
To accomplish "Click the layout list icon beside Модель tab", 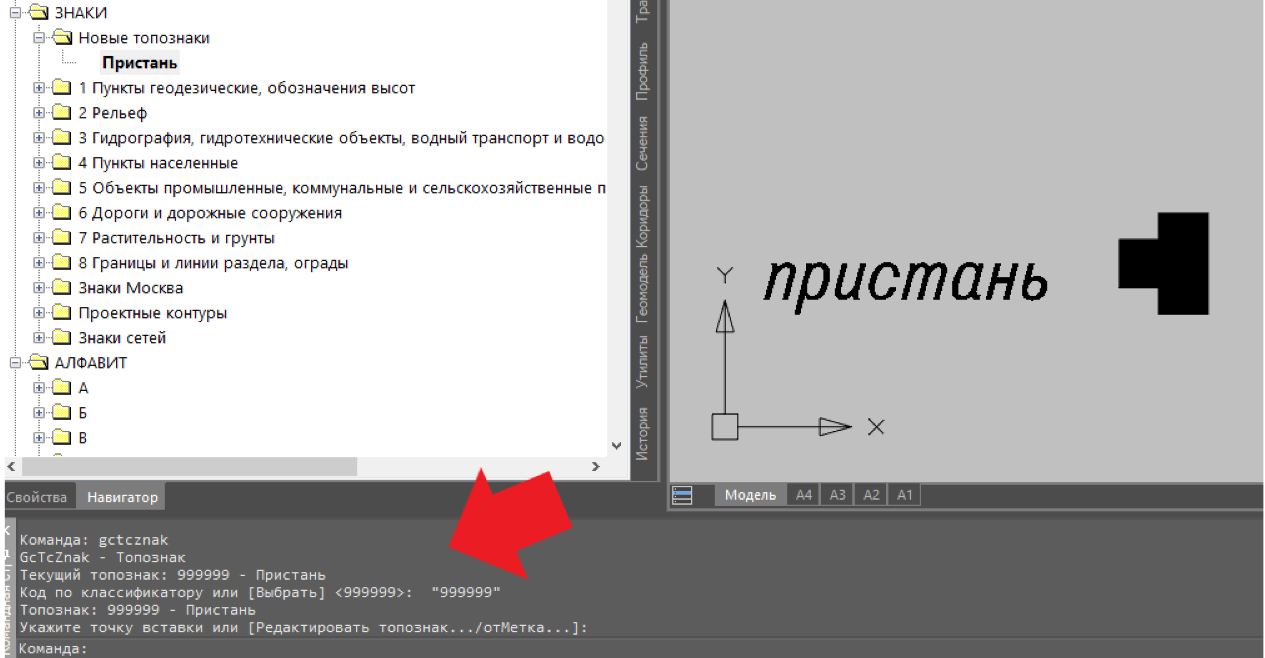I will [682, 495].
